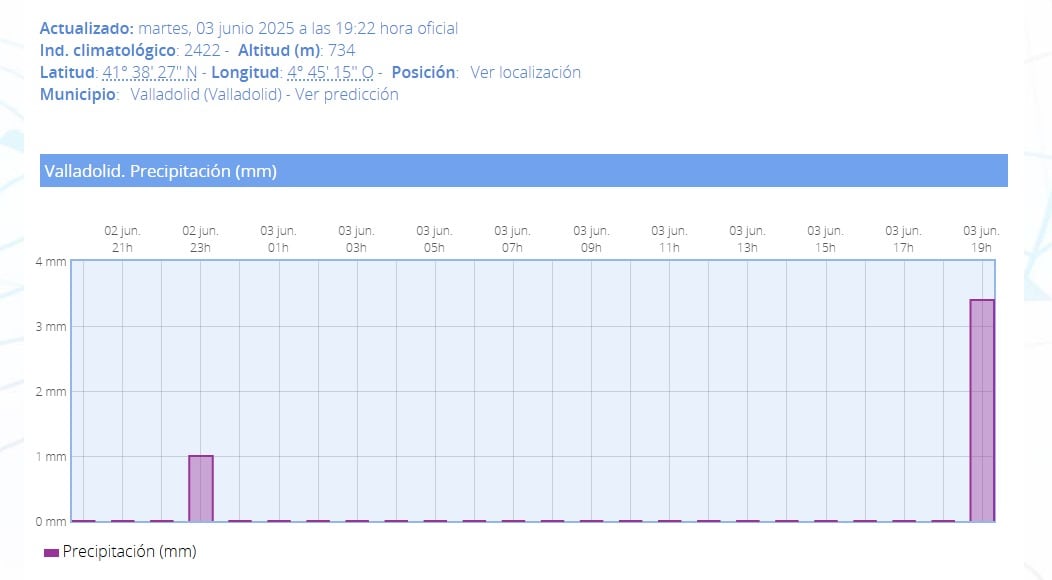Click the latitude value 41° 38' 27'' N
This screenshot has height=580, width=1052.
150,72
